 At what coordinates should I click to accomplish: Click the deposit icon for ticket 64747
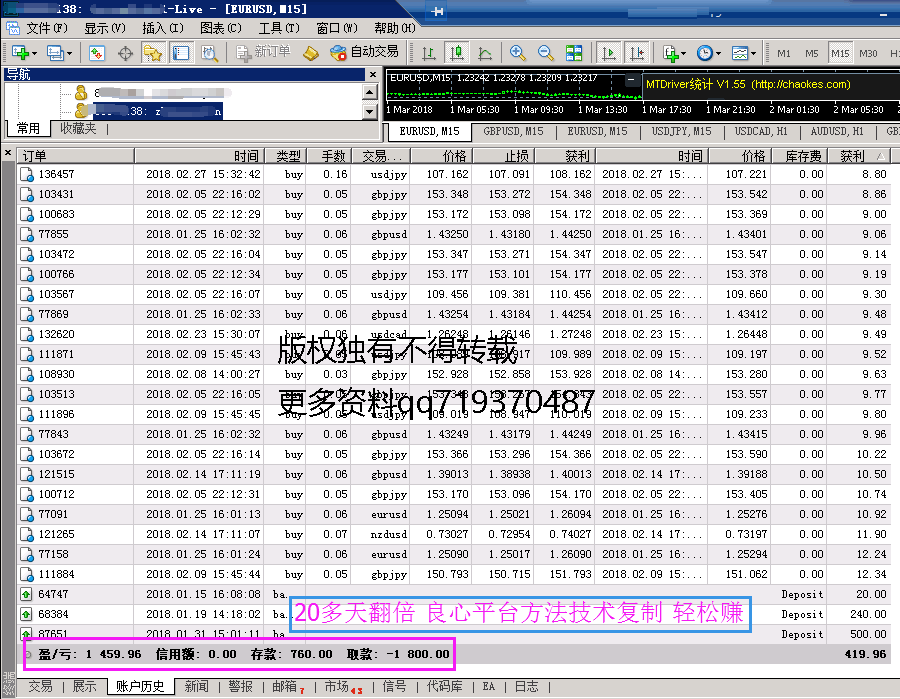click(x=26, y=595)
